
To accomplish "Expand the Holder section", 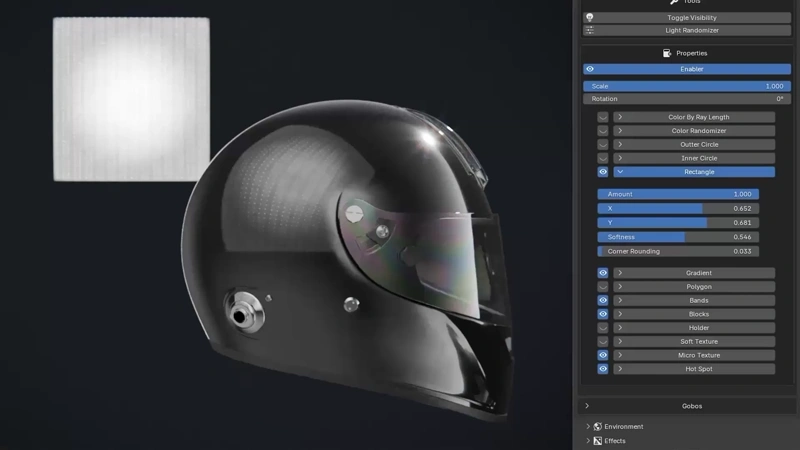I will pos(620,328).
